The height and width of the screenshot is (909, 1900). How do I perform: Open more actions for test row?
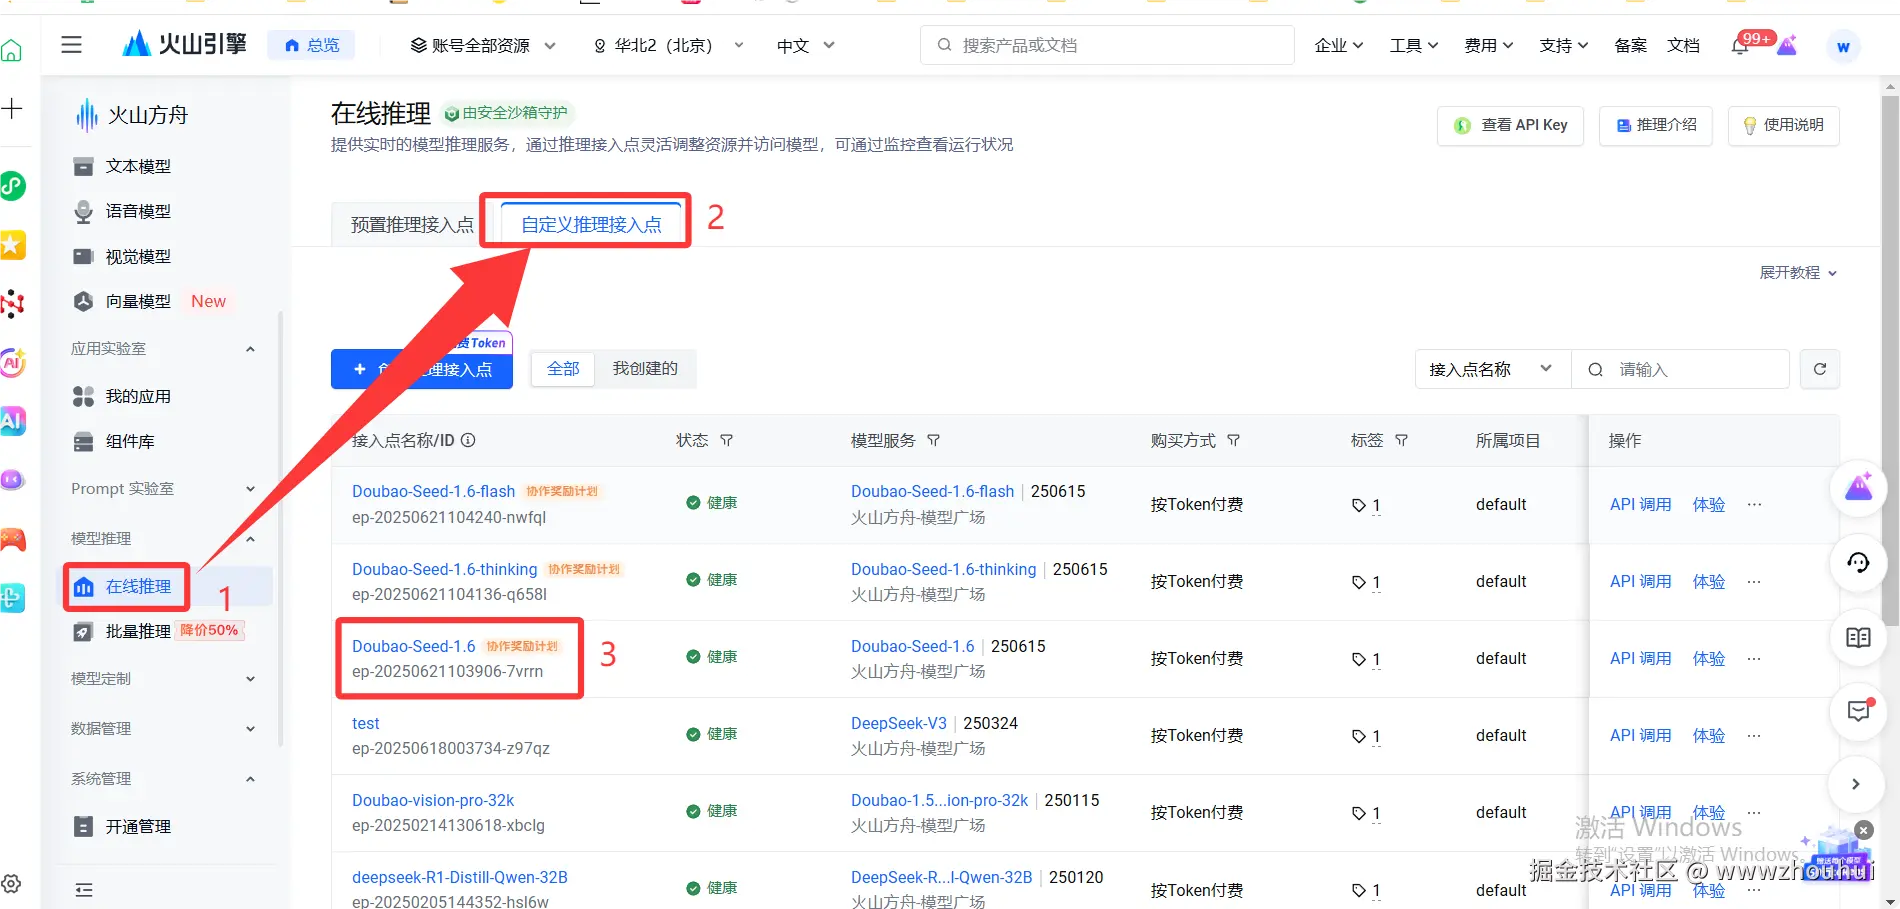tap(1754, 735)
